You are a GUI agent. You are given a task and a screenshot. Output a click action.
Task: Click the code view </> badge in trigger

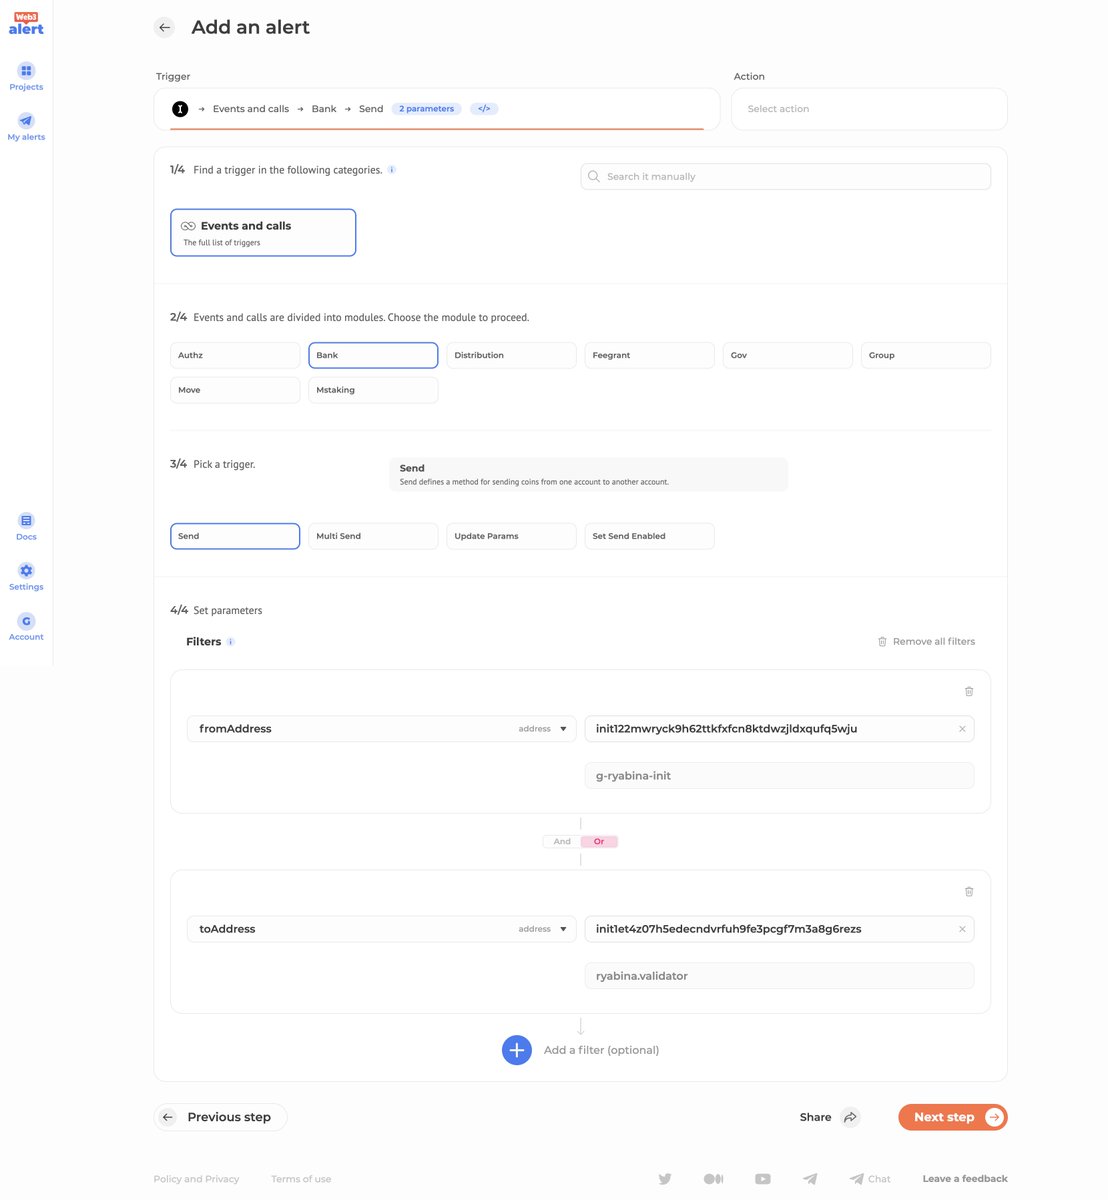point(484,109)
